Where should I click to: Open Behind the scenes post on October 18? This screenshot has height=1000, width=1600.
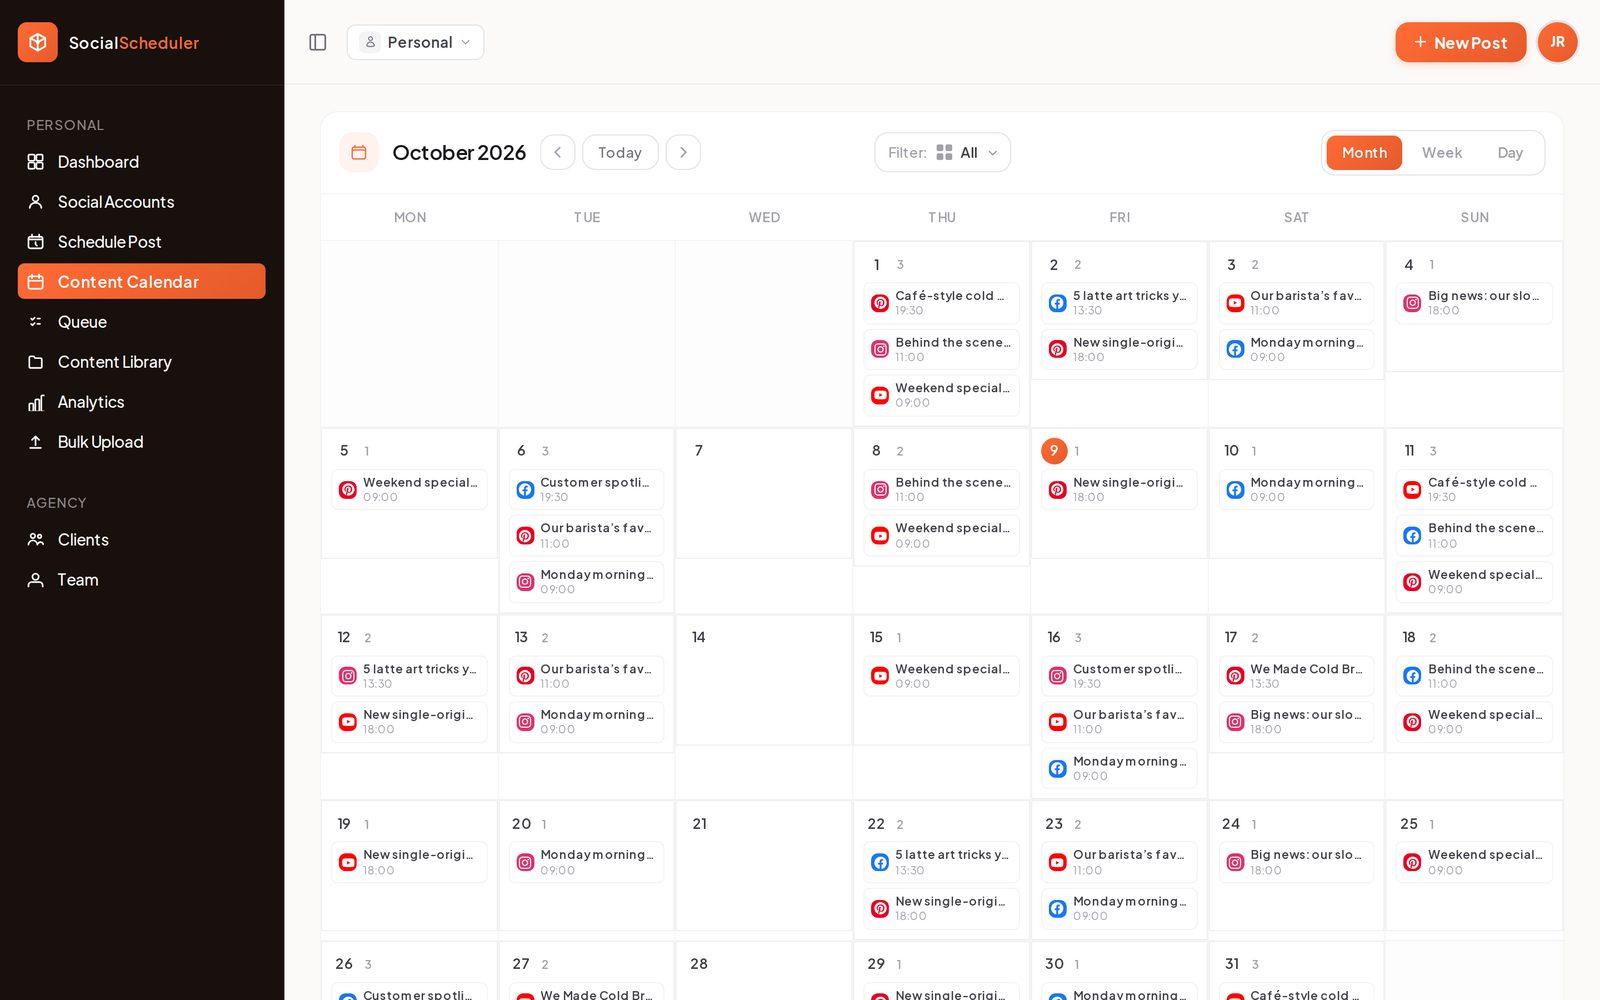pyautogui.click(x=1474, y=676)
